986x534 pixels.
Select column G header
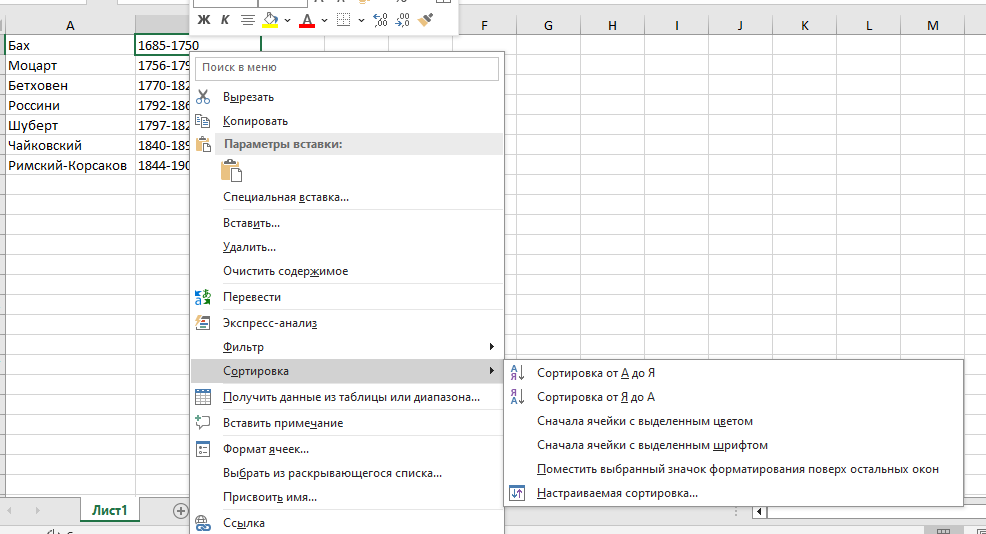(x=548, y=25)
